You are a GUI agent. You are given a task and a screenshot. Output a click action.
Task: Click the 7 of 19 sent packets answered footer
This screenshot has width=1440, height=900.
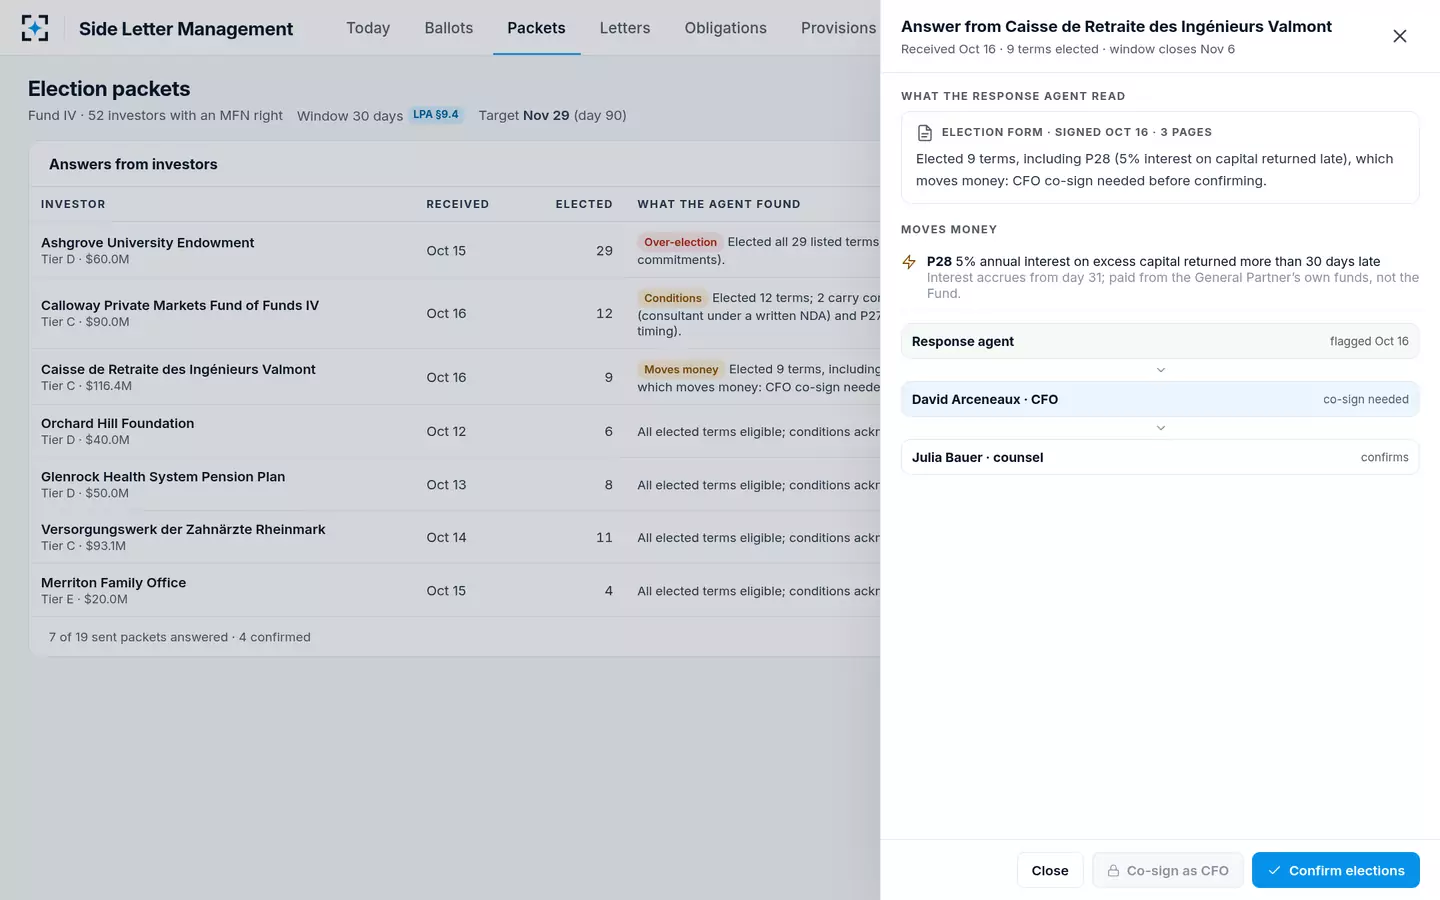180,637
